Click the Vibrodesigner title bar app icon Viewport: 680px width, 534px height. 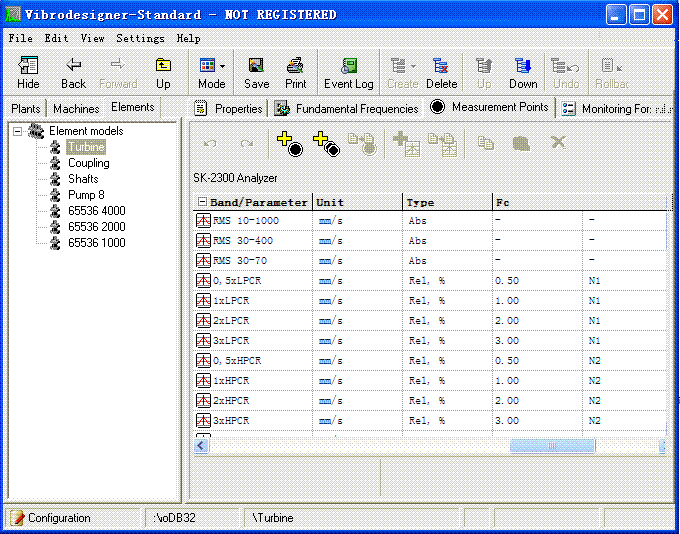click(x=13, y=15)
